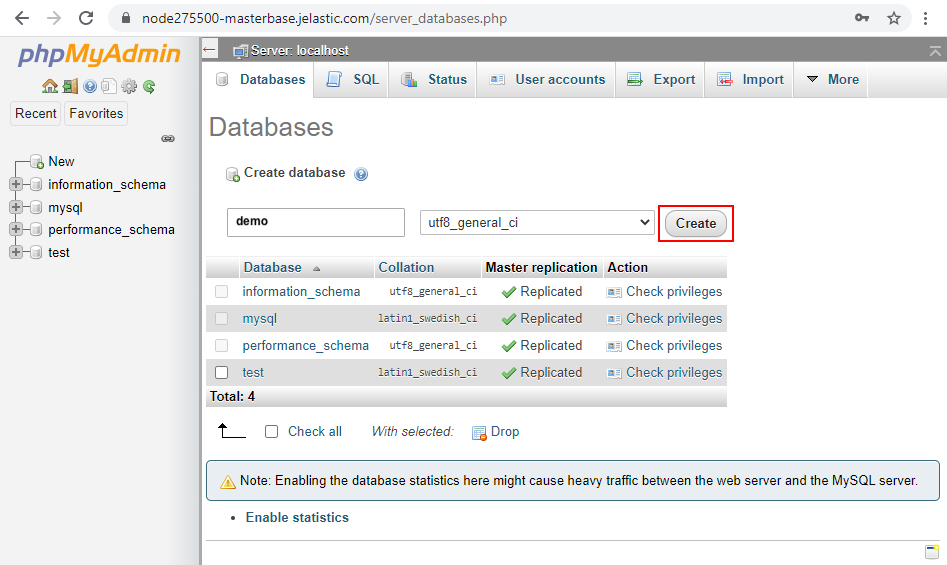The width and height of the screenshot is (947, 565).
Task: Open the performance_schema database link in table
Action: pyautogui.click(x=306, y=345)
